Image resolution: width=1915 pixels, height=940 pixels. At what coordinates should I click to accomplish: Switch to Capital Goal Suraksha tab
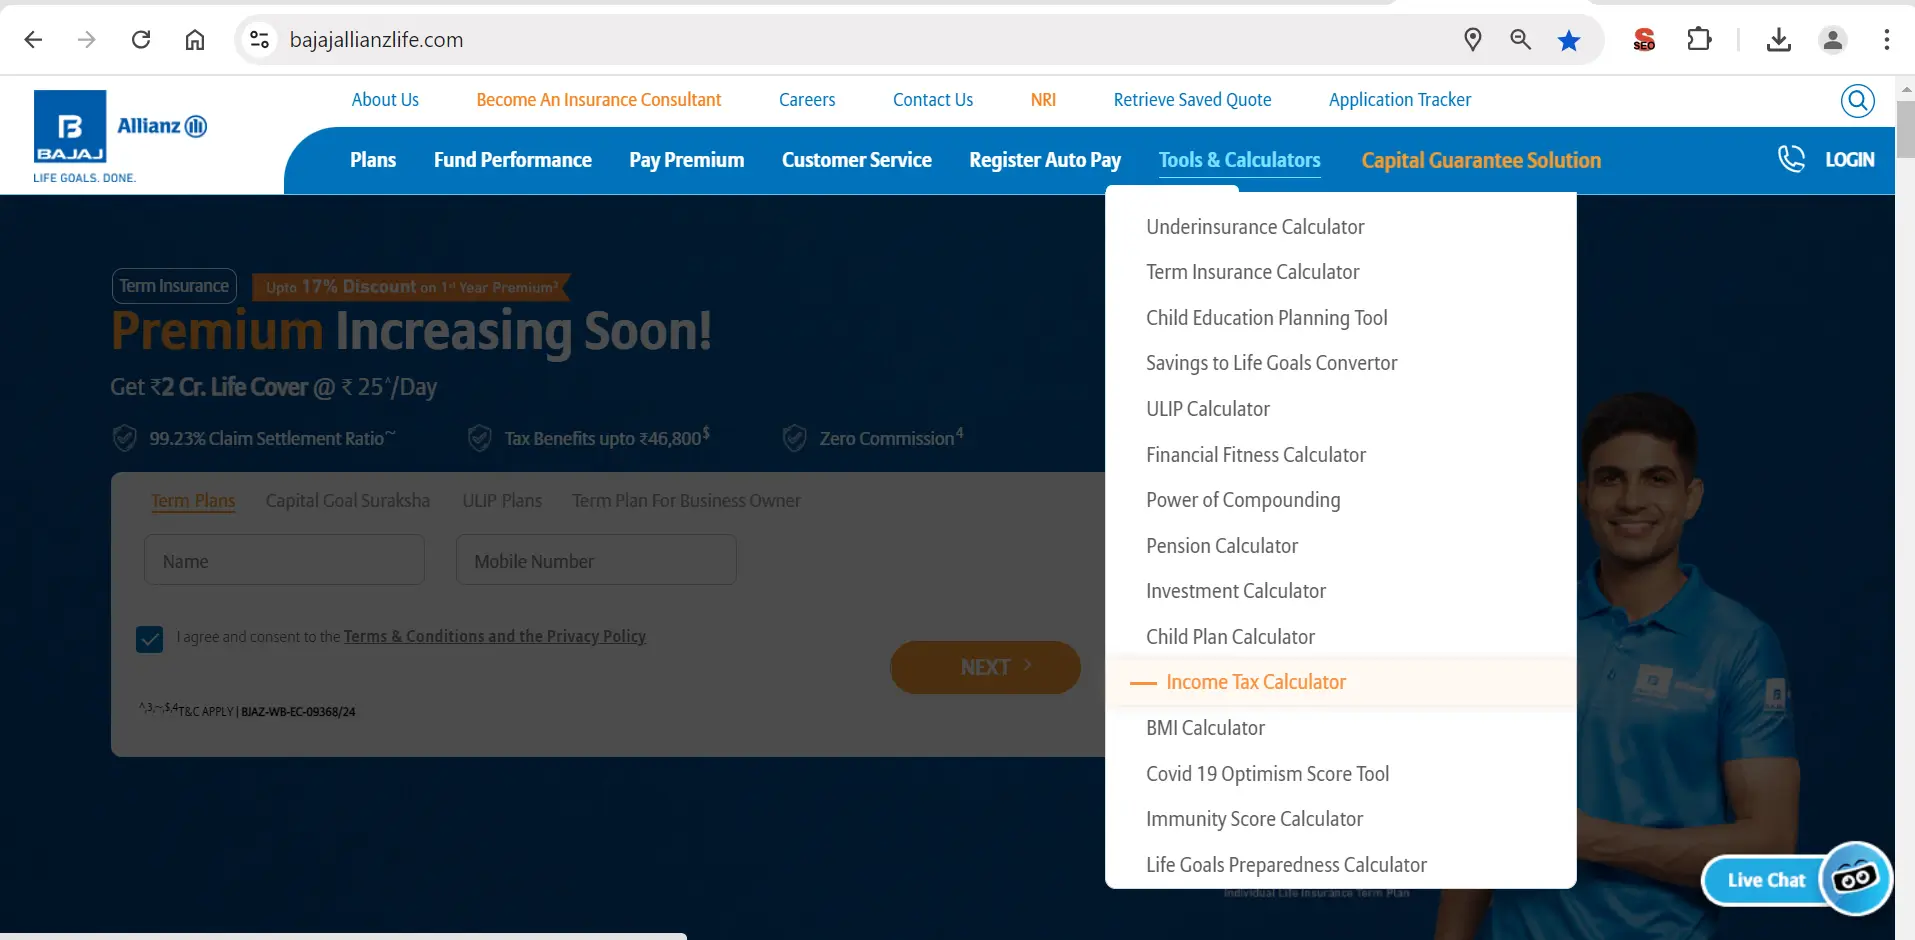click(x=348, y=501)
